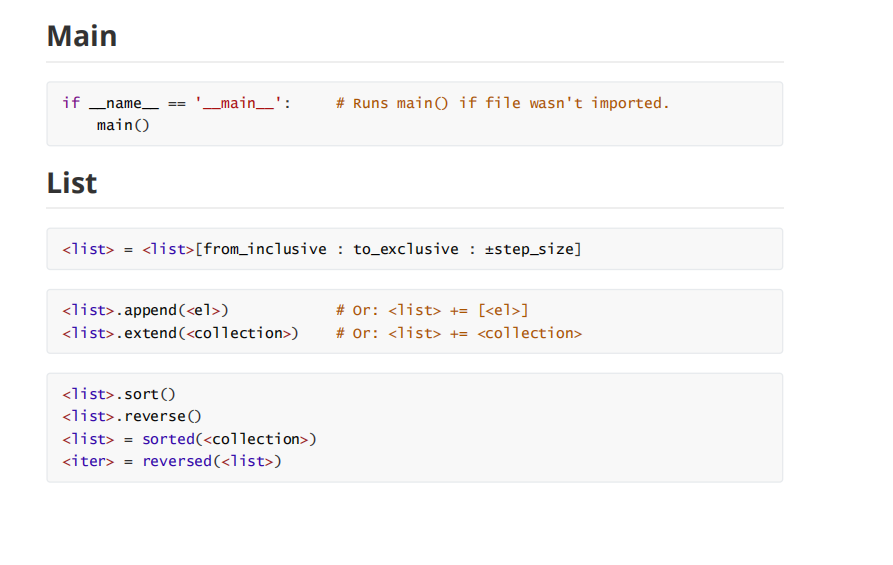
Task: Click the list slicing code block
Action: [x=415, y=249]
